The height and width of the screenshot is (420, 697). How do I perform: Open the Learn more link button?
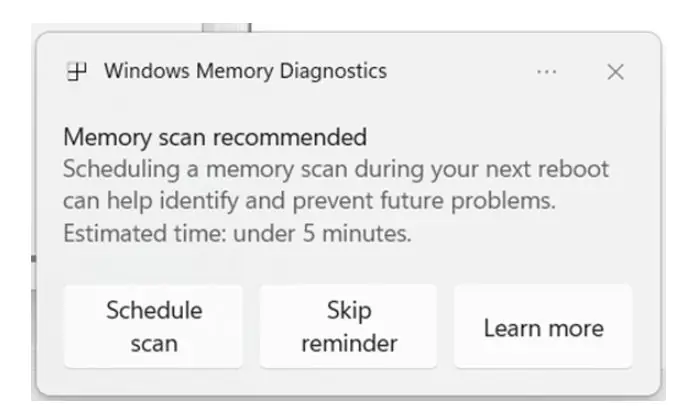point(543,327)
